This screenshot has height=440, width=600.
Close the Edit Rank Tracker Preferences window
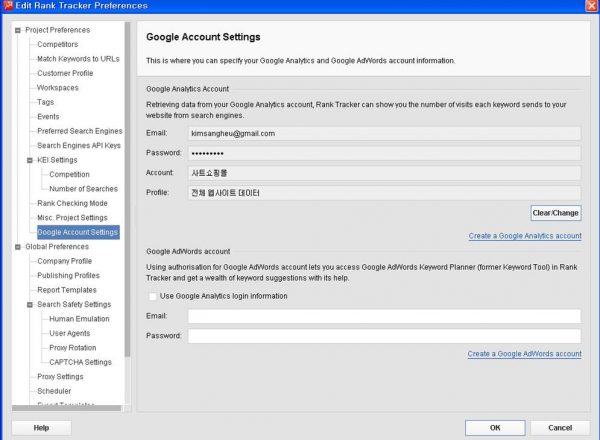pyautogui.click(x=592, y=6)
